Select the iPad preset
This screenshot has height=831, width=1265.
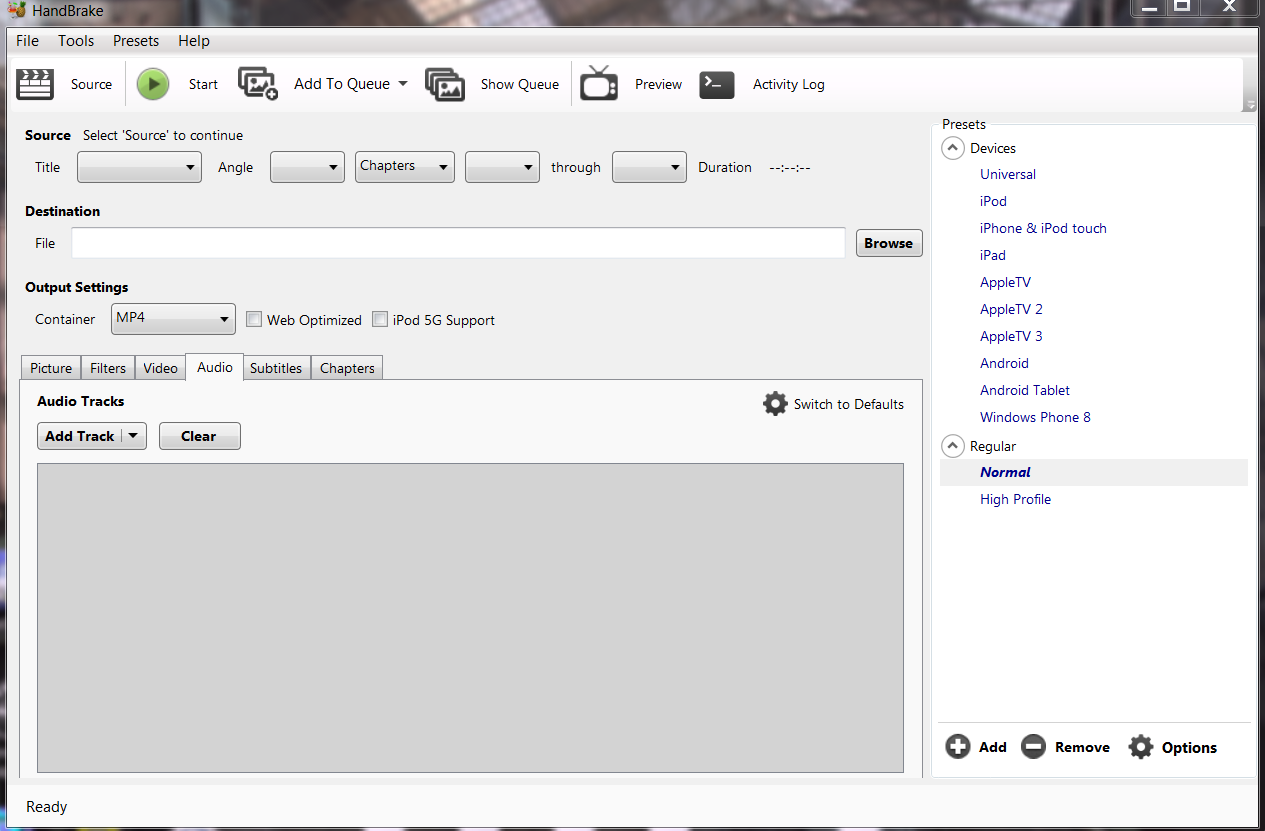coord(993,255)
